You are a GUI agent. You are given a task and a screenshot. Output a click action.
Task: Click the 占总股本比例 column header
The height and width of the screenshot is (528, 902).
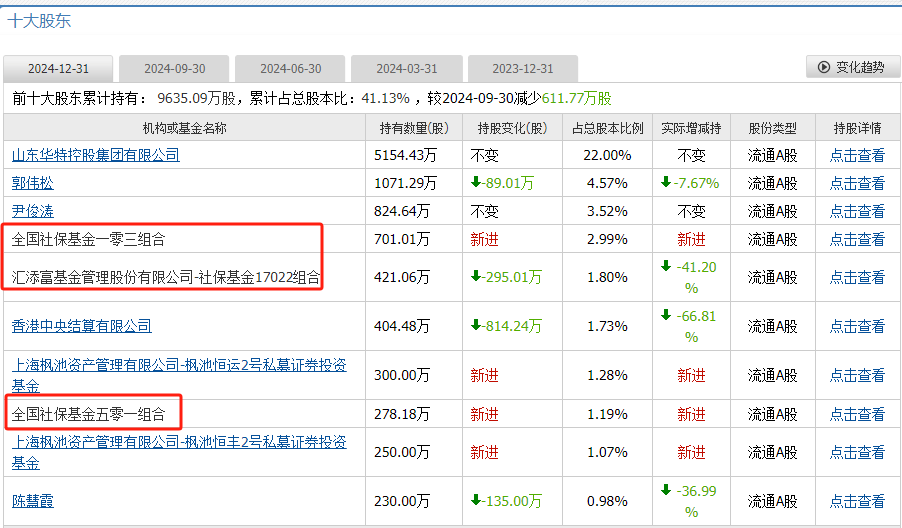click(x=607, y=128)
